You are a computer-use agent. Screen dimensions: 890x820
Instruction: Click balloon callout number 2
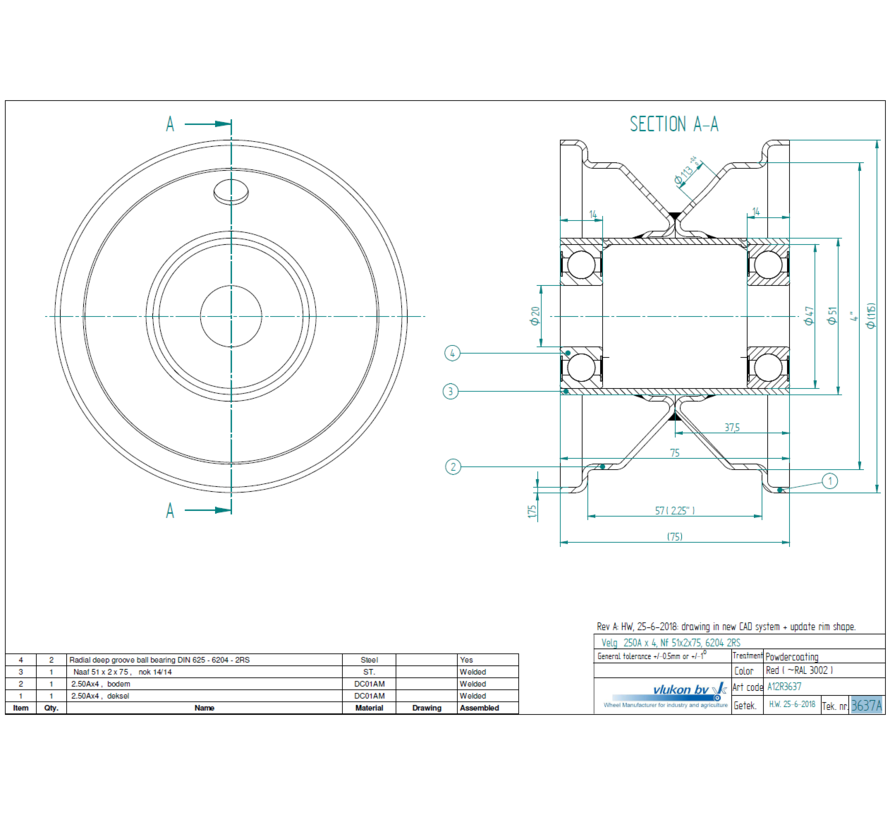tap(453, 466)
